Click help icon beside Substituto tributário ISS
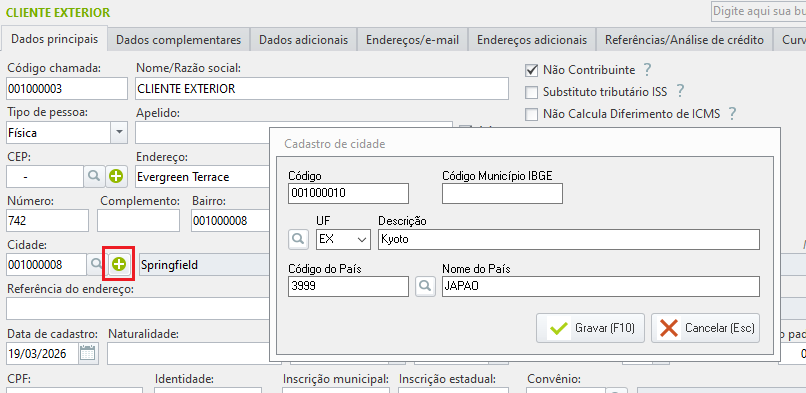806x393 pixels. 680,91
